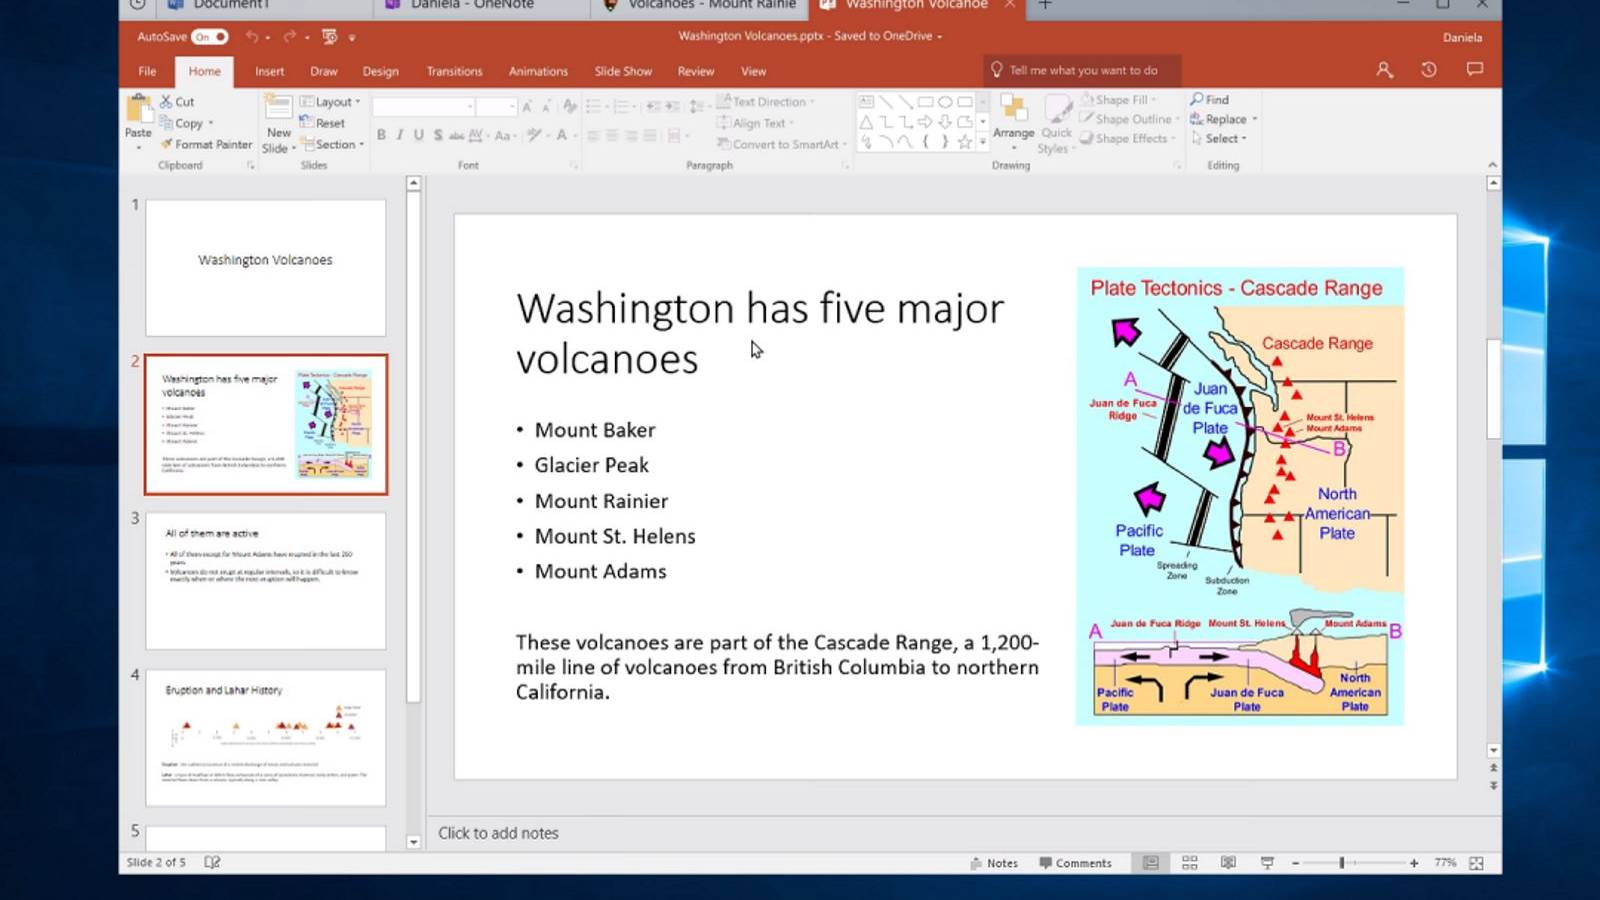Switch to Slide Sorter view

[x=1190, y=863]
